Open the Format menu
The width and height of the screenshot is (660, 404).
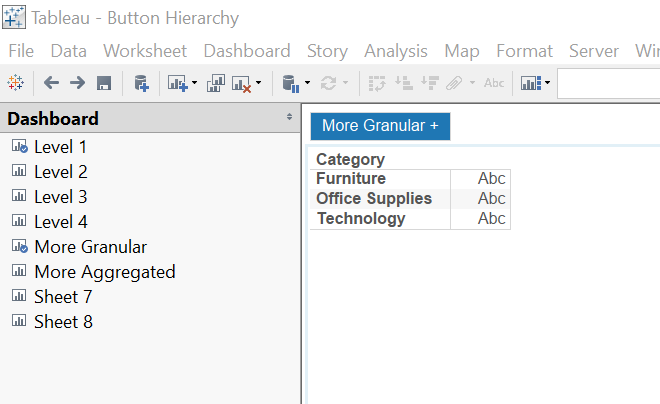524,51
